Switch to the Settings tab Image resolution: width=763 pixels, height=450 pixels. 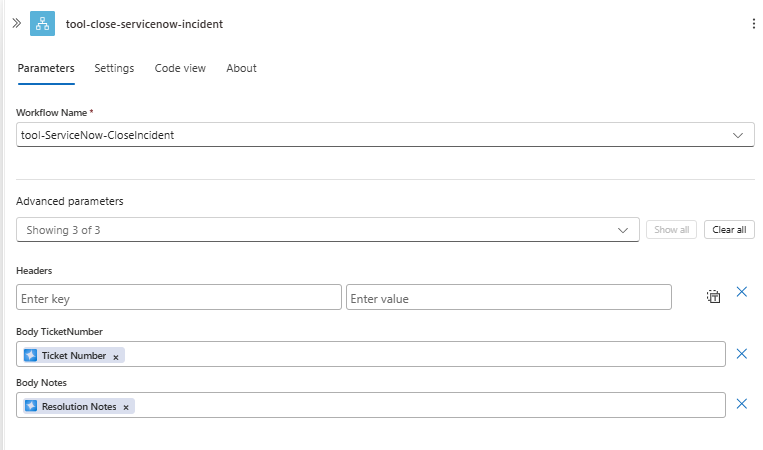[x=114, y=68]
